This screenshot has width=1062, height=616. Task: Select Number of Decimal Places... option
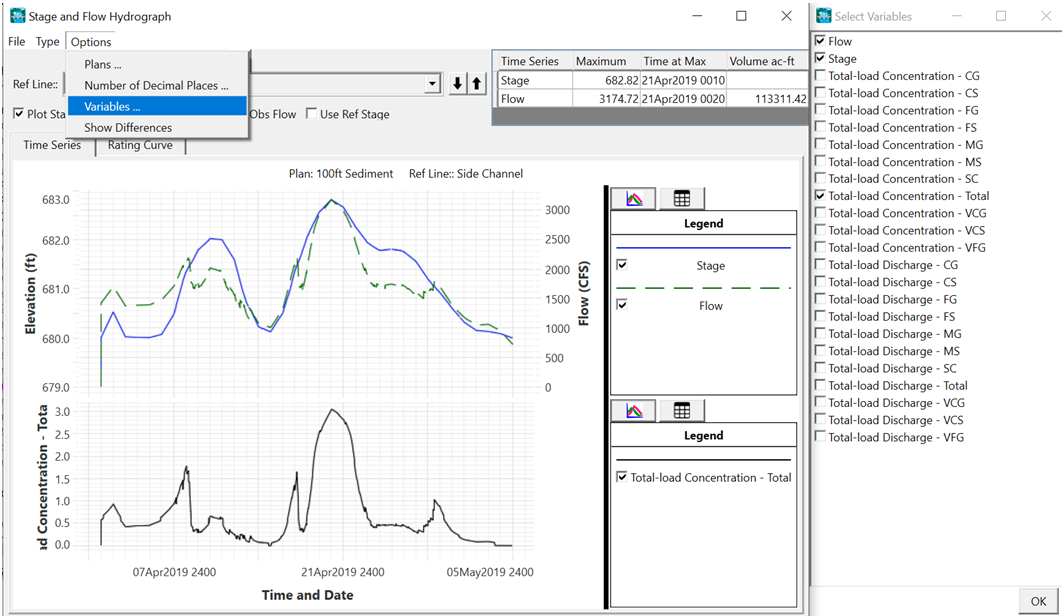click(x=156, y=85)
